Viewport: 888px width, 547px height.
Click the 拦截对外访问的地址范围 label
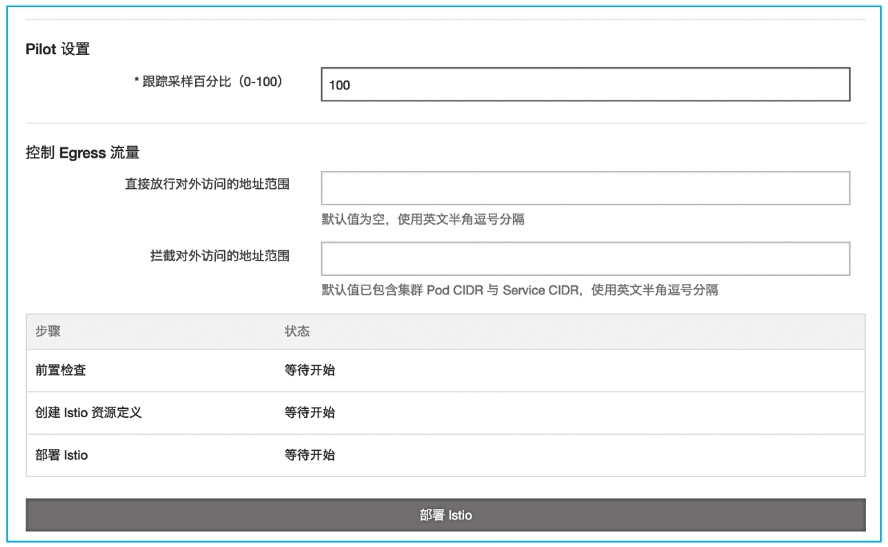[219, 255]
